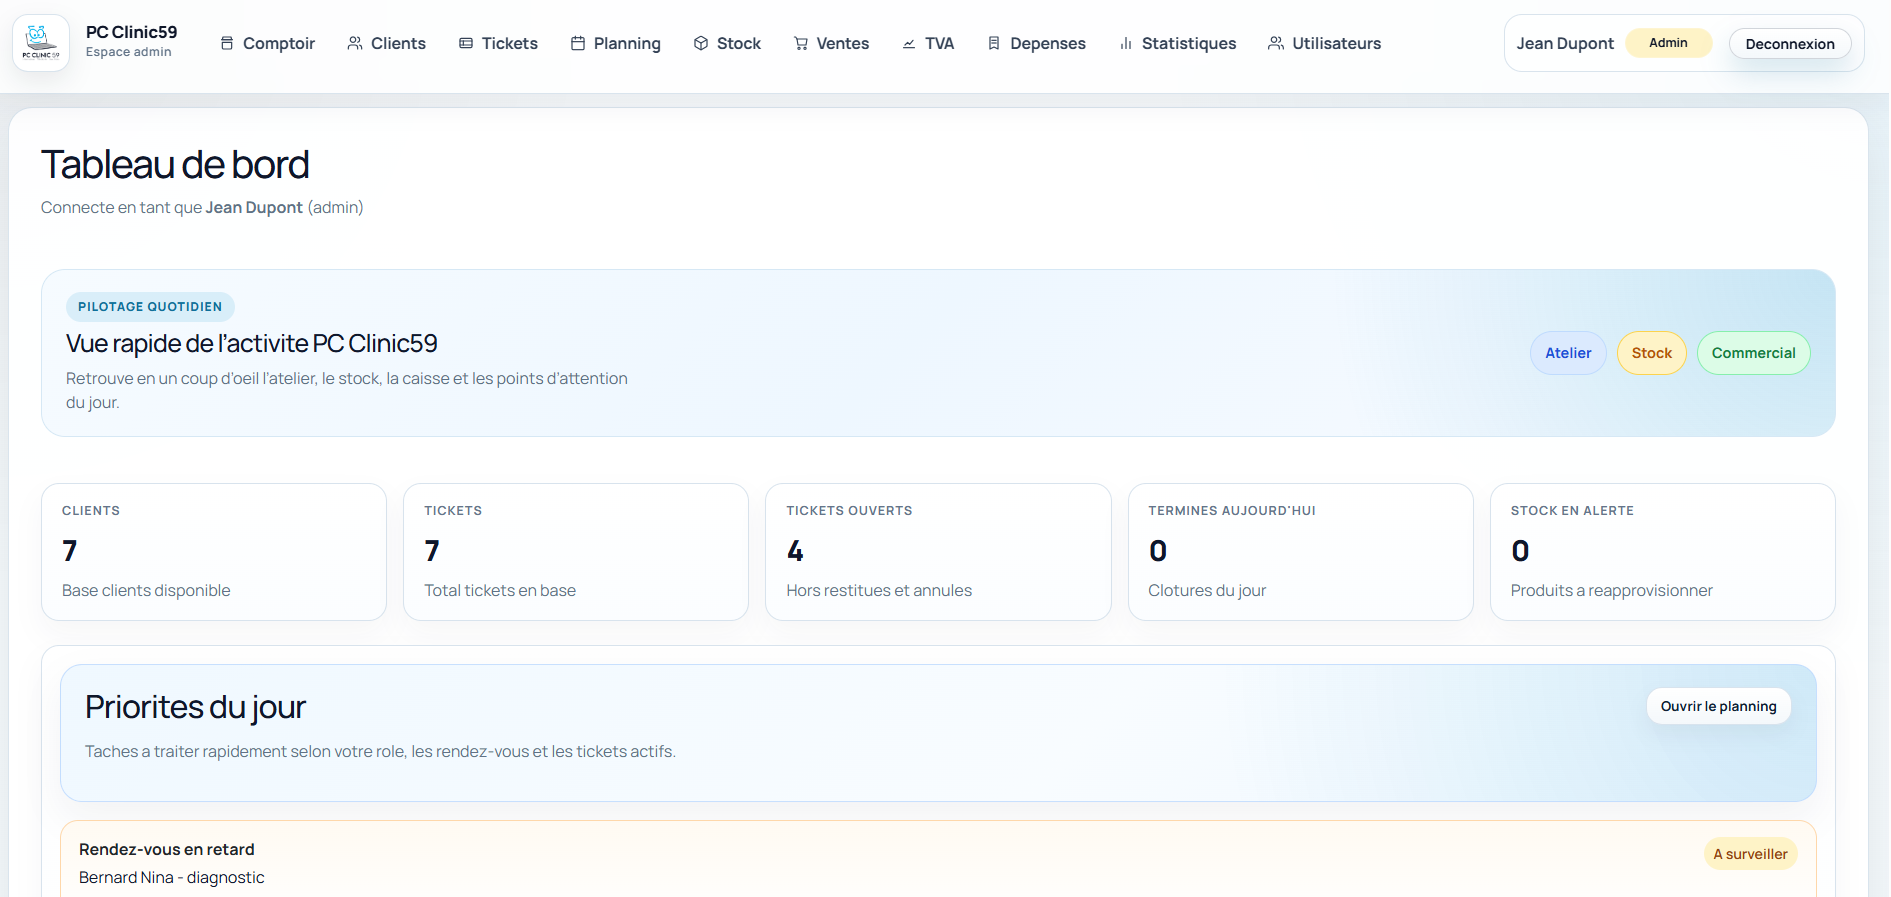
Task: Click the Tickets ouverts stat card
Action: (938, 552)
